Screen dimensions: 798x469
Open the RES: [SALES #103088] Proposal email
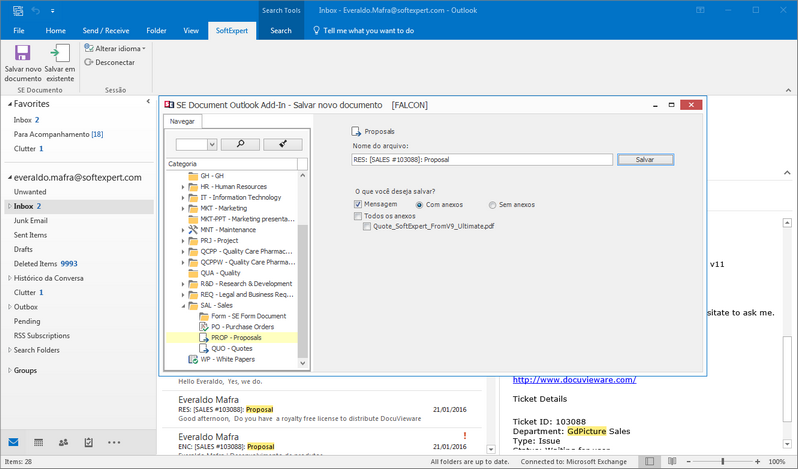[x=322, y=409]
